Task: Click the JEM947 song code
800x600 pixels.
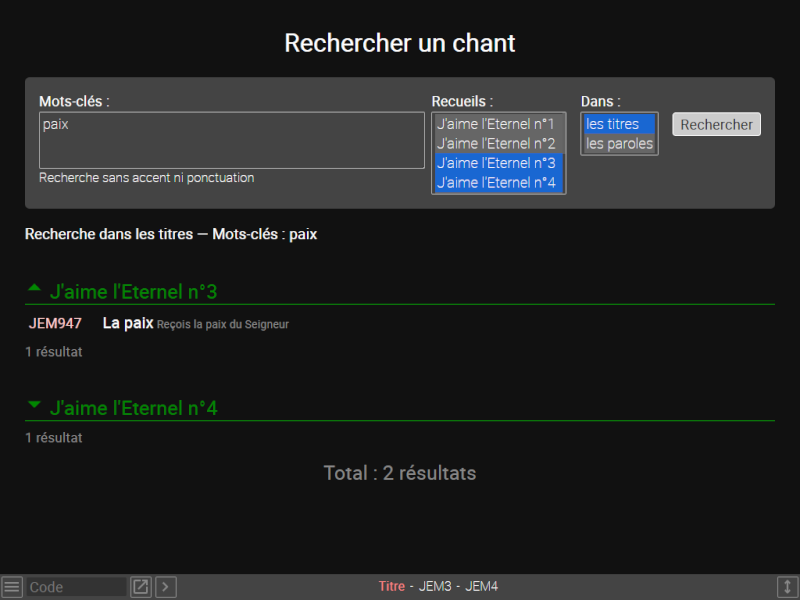Action: 55,323
